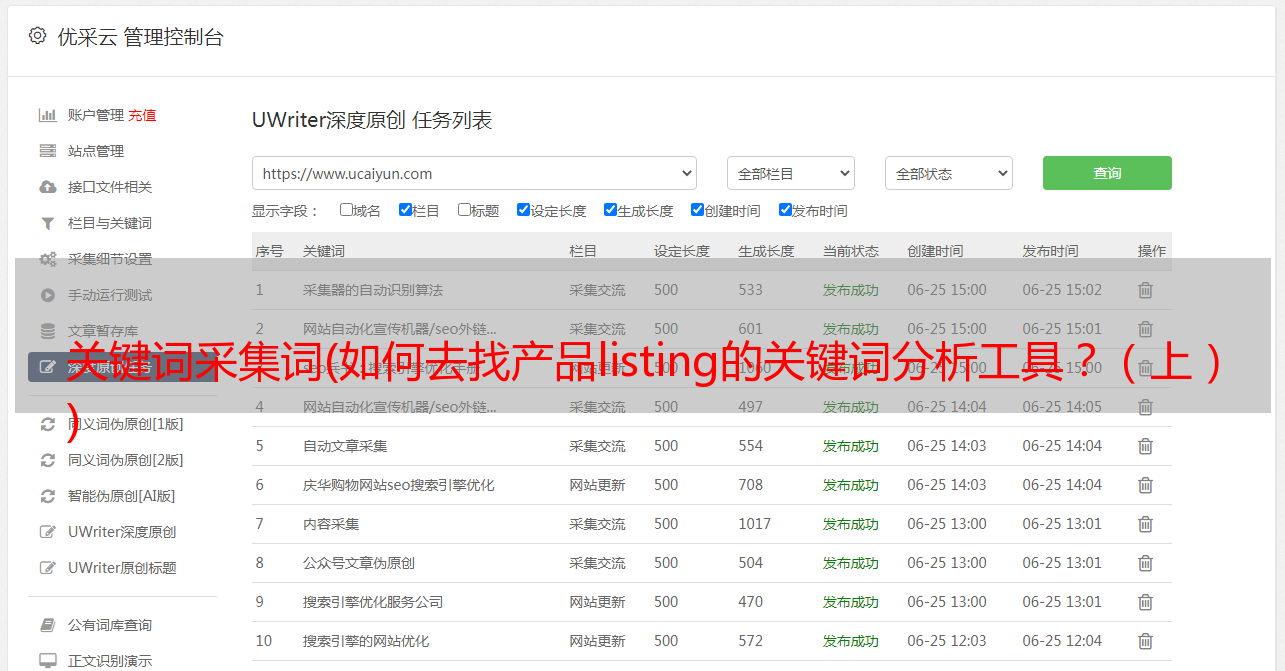
Task: Open 同义词伪原创[2版] in the sidebar
Action: pyautogui.click(x=126, y=460)
